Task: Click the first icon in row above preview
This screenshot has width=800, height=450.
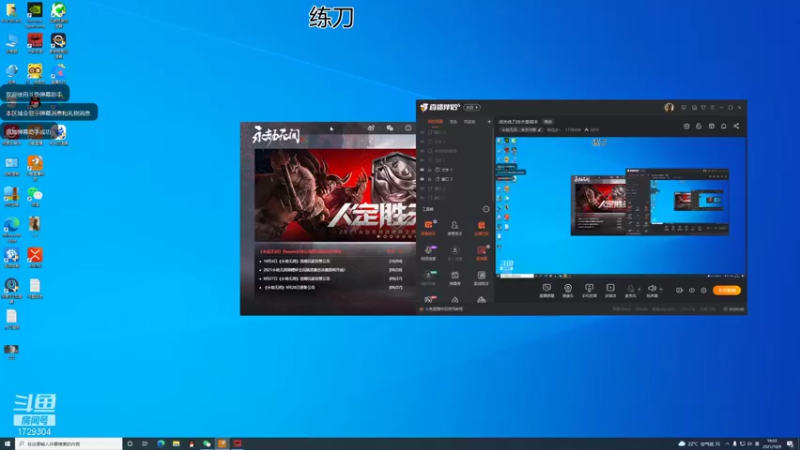Action: point(686,126)
